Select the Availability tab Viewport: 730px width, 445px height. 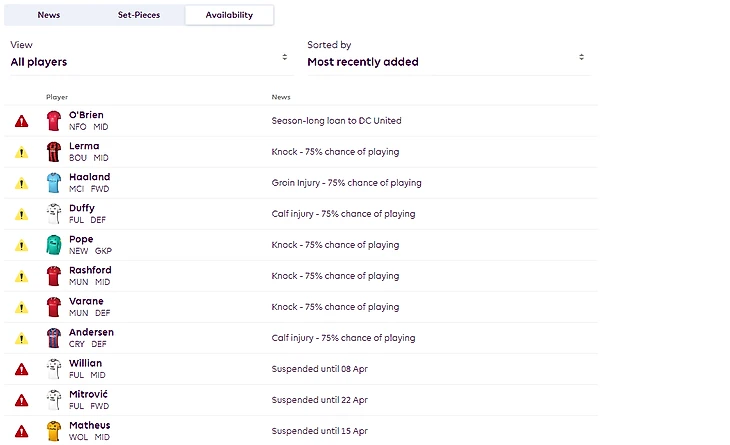(229, 15)
